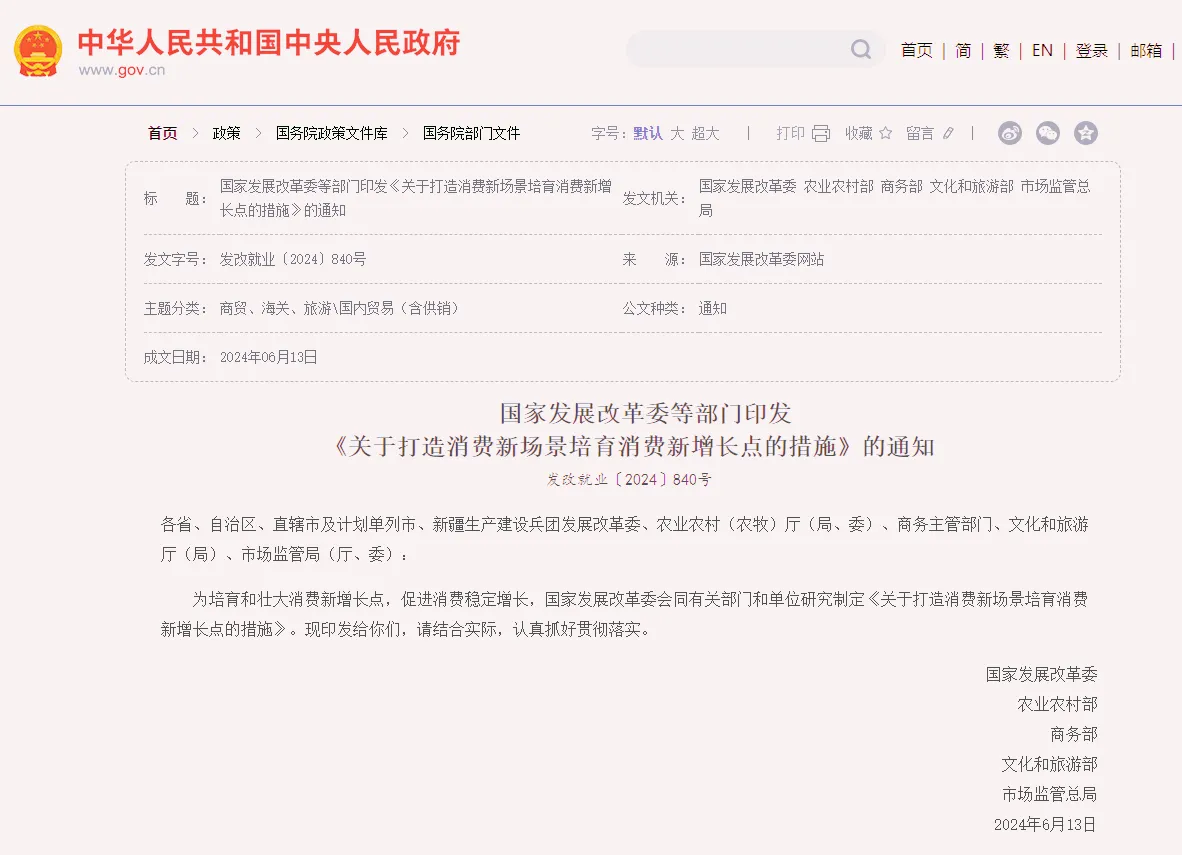Share to WeChat icon
The width and height of the screenshot is (1182, 855).
point(1048,133)
